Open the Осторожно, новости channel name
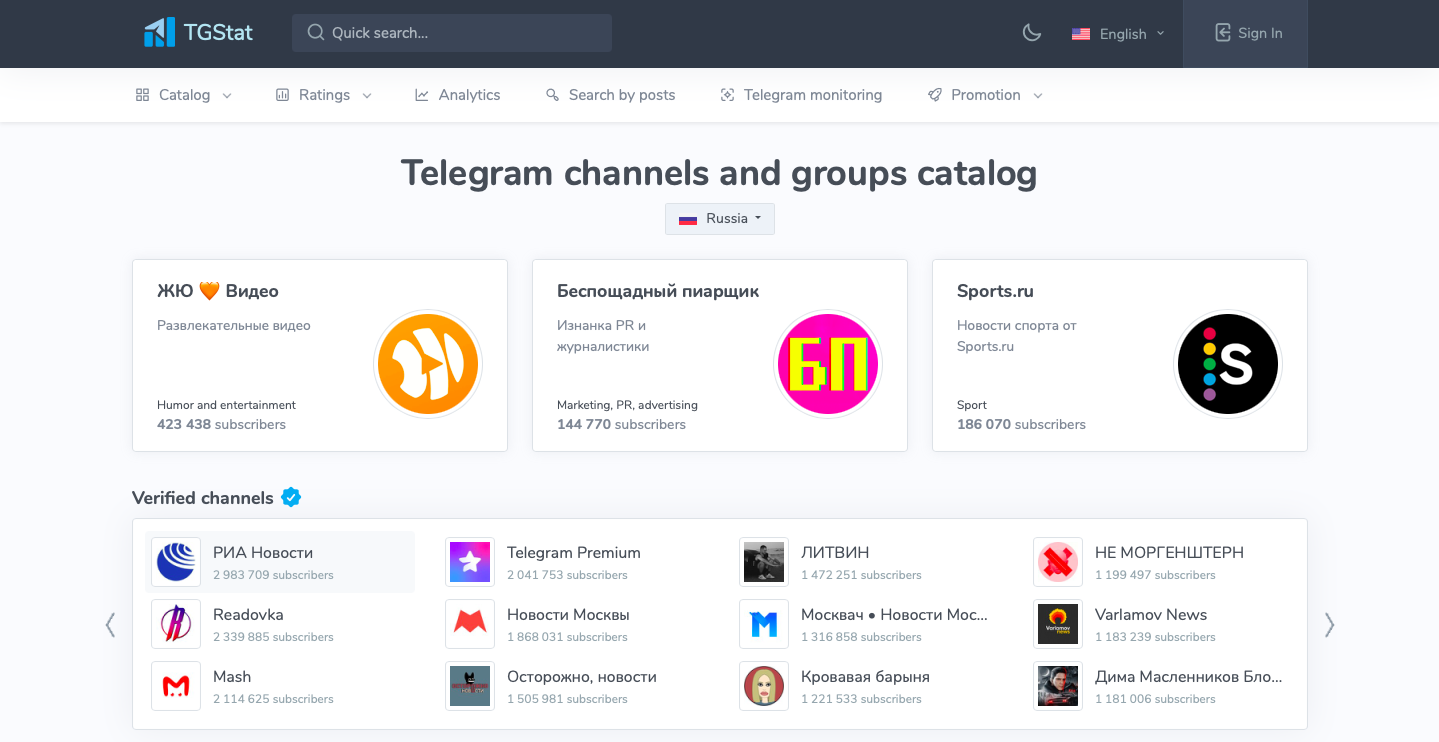1439x742 pixels. point(582,677)
